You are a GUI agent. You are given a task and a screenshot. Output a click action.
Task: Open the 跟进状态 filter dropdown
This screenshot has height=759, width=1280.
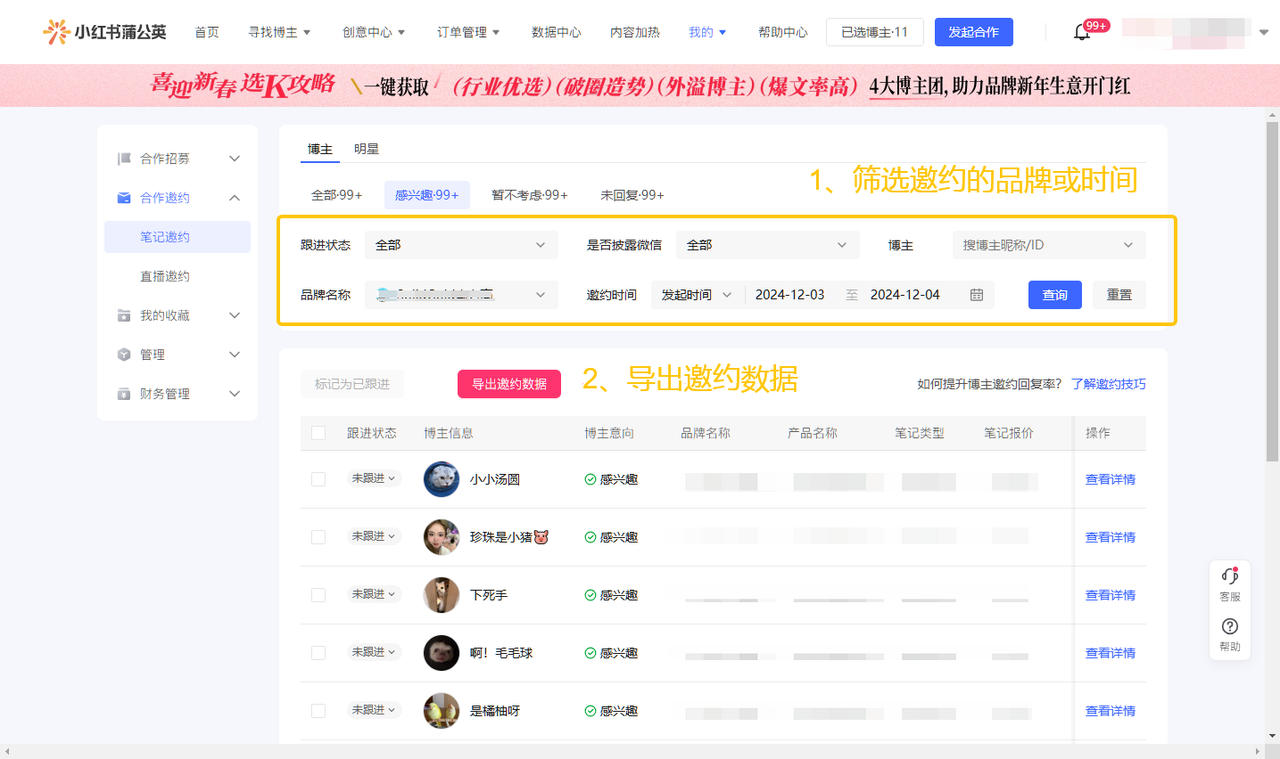[460, 245]
